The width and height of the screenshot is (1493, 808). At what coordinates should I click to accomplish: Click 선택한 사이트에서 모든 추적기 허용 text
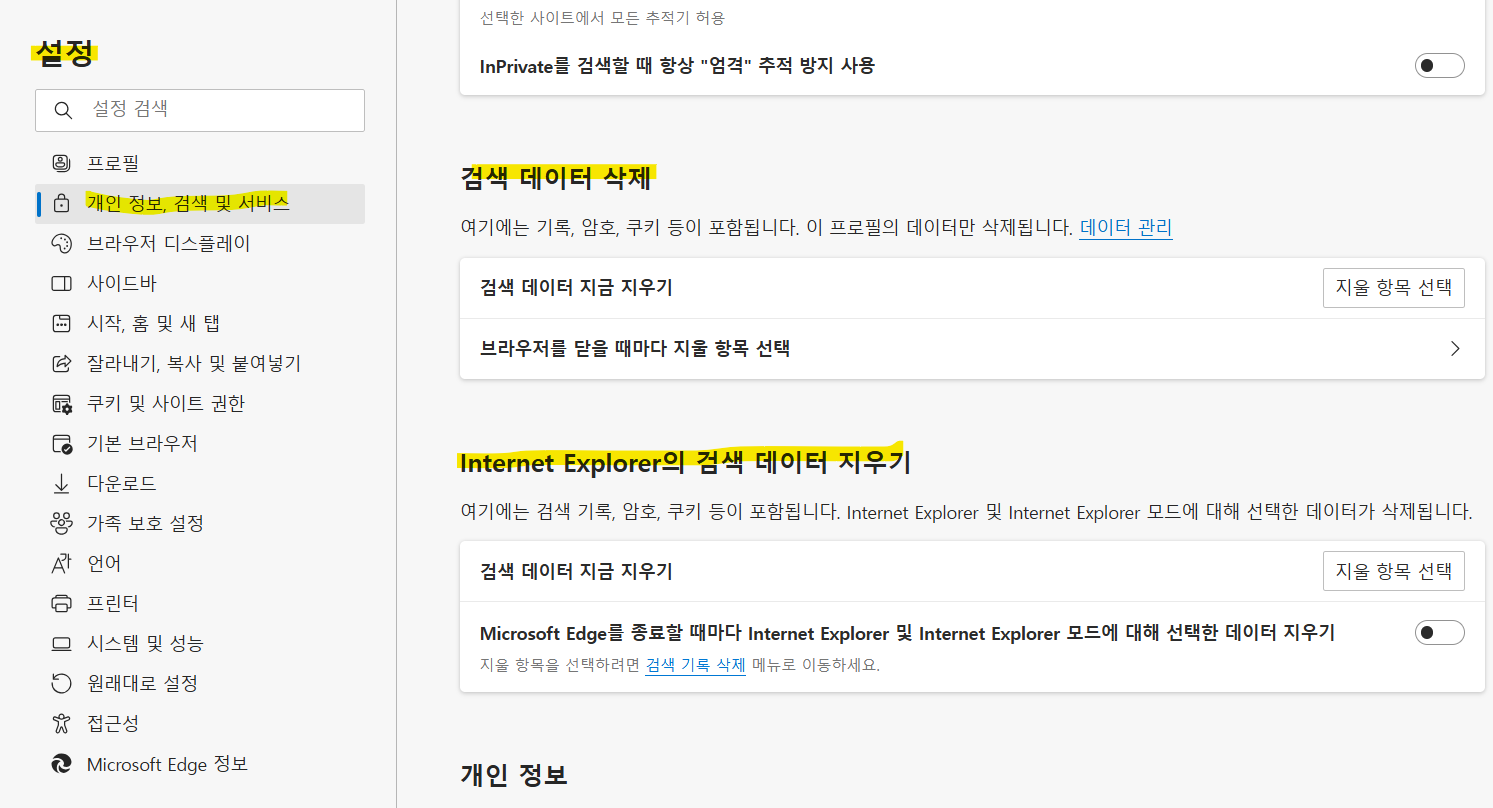tap(602, 18)
